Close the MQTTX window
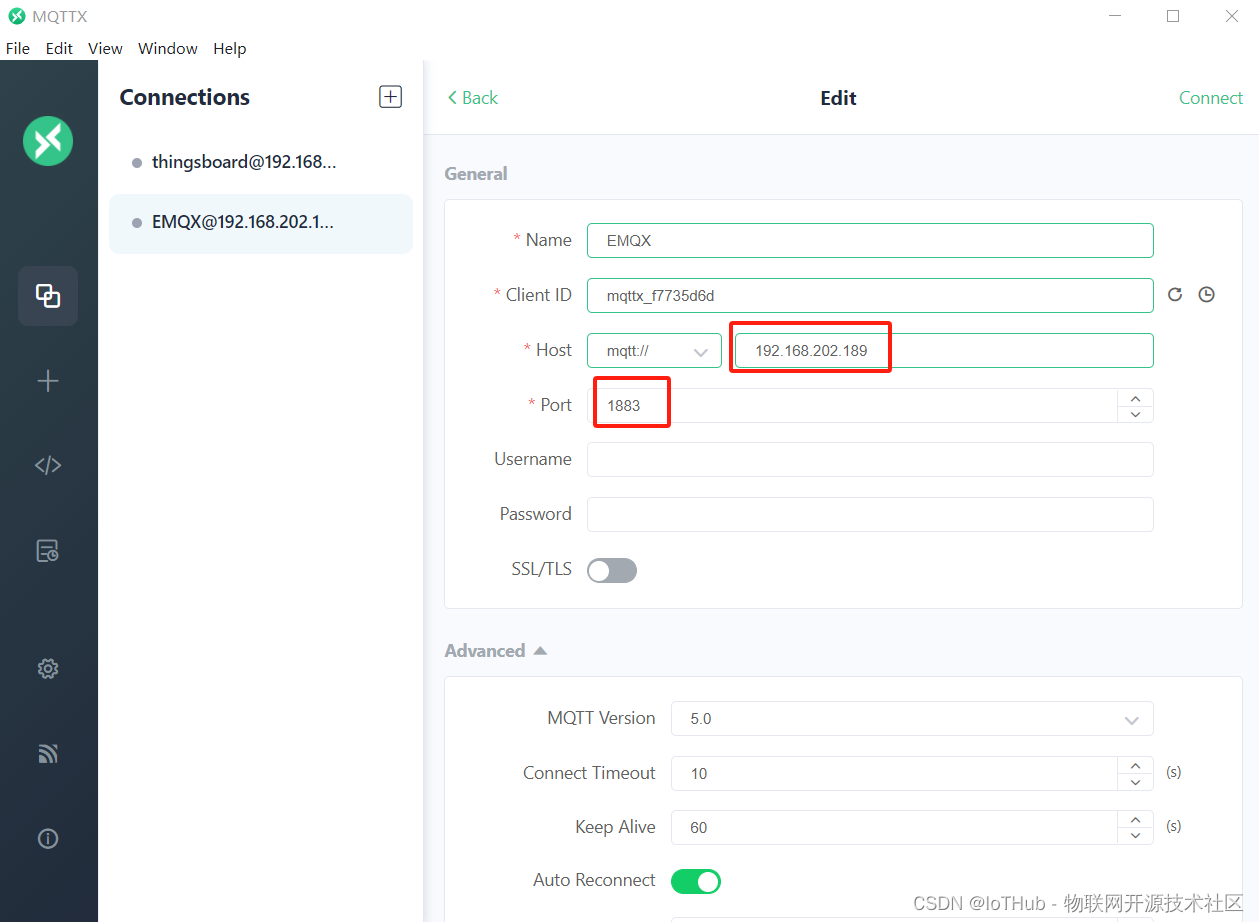 (x=1232, y=16)
